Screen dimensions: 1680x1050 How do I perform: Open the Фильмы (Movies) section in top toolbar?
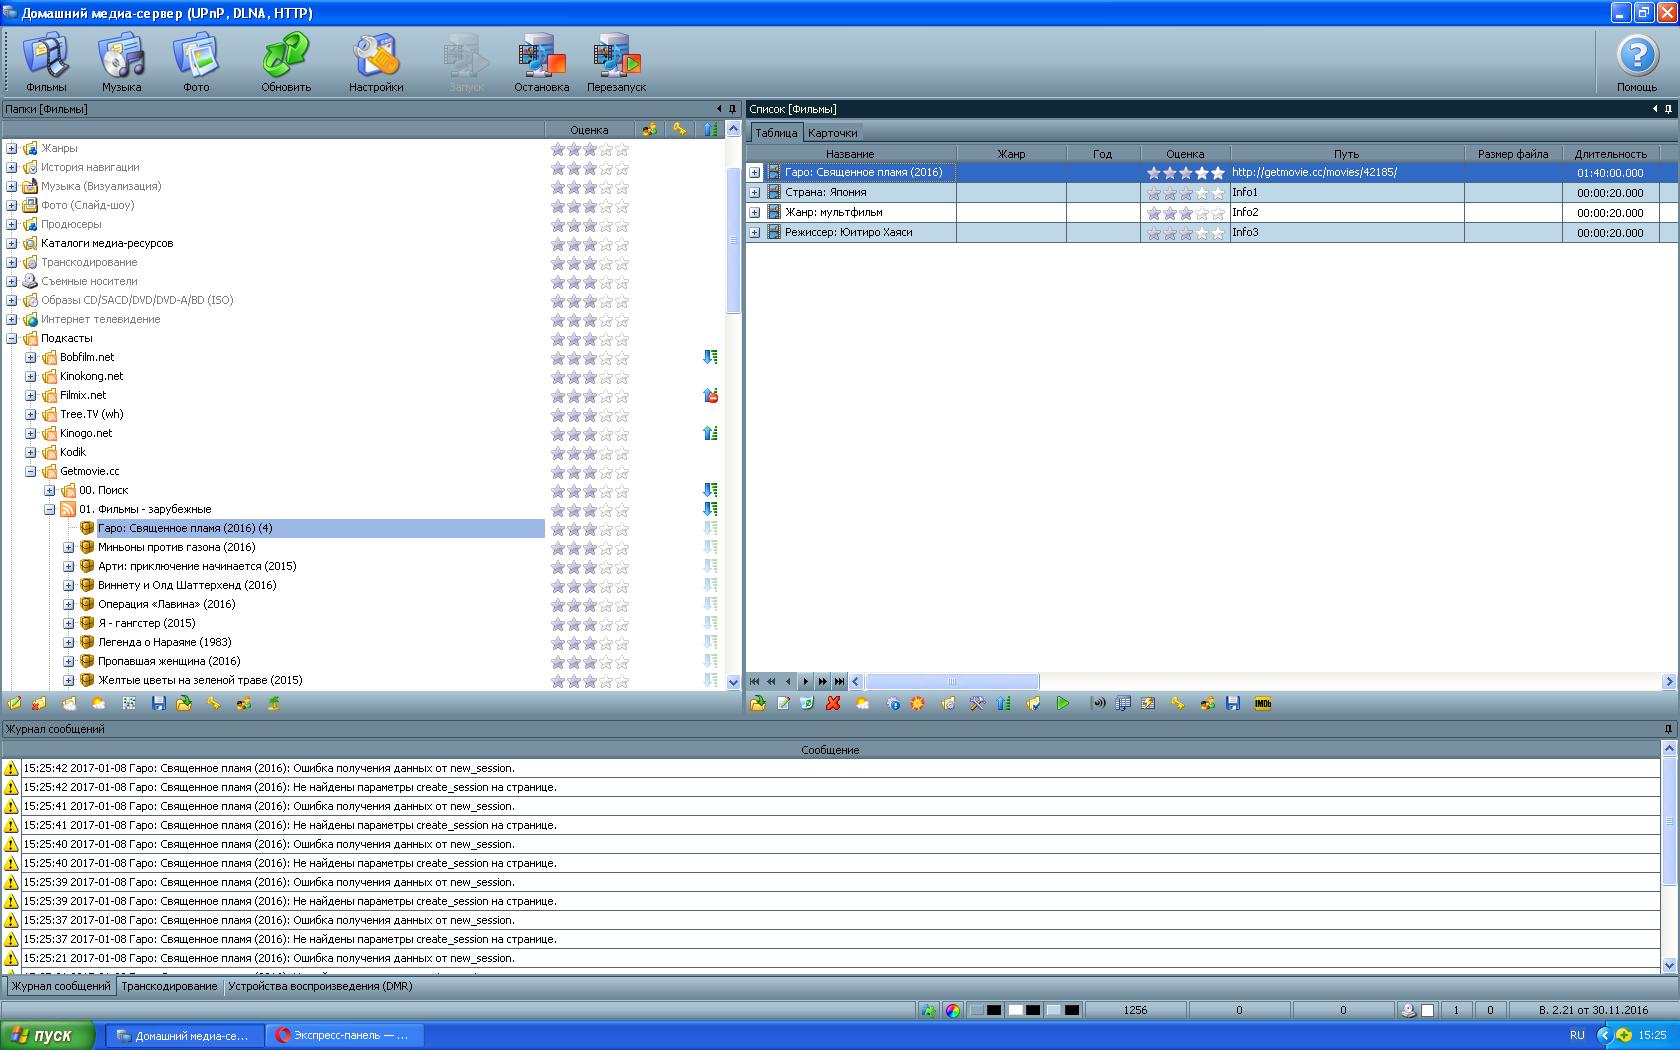coord(46,62)
